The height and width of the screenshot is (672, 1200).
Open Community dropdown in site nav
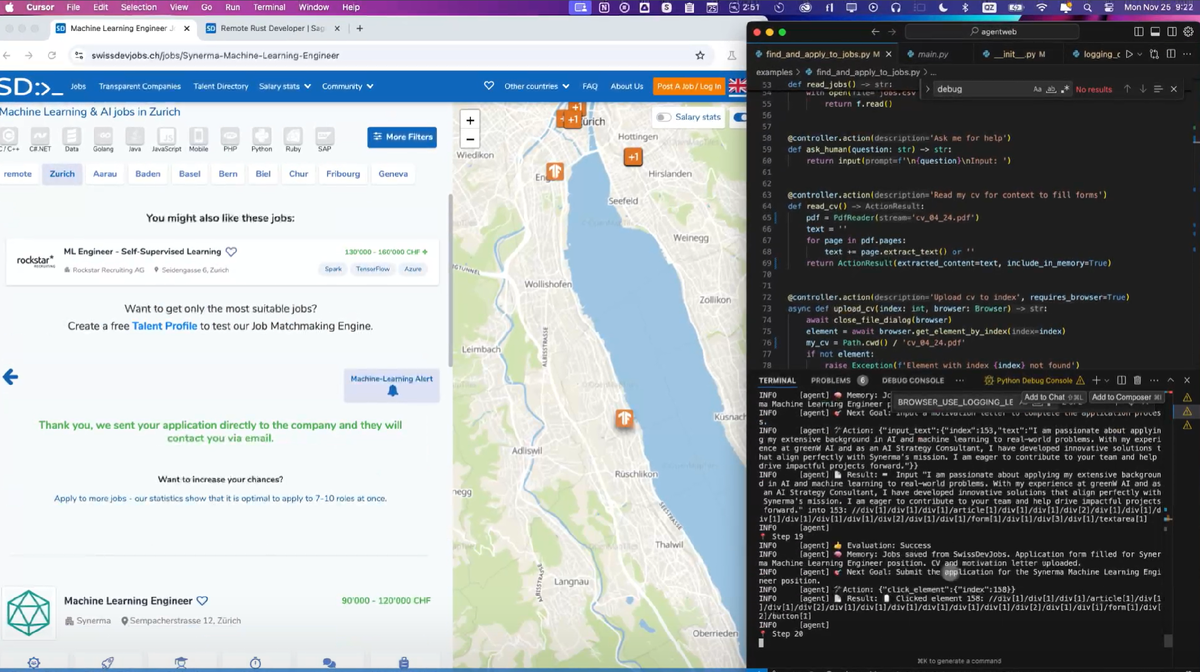(x=347, y=86)
